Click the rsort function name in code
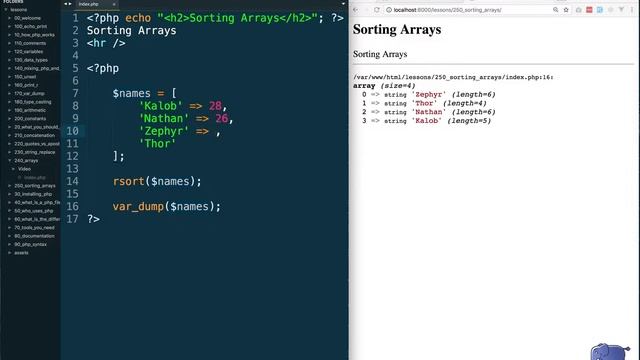 pyautogui.click(x=129, y=181)
